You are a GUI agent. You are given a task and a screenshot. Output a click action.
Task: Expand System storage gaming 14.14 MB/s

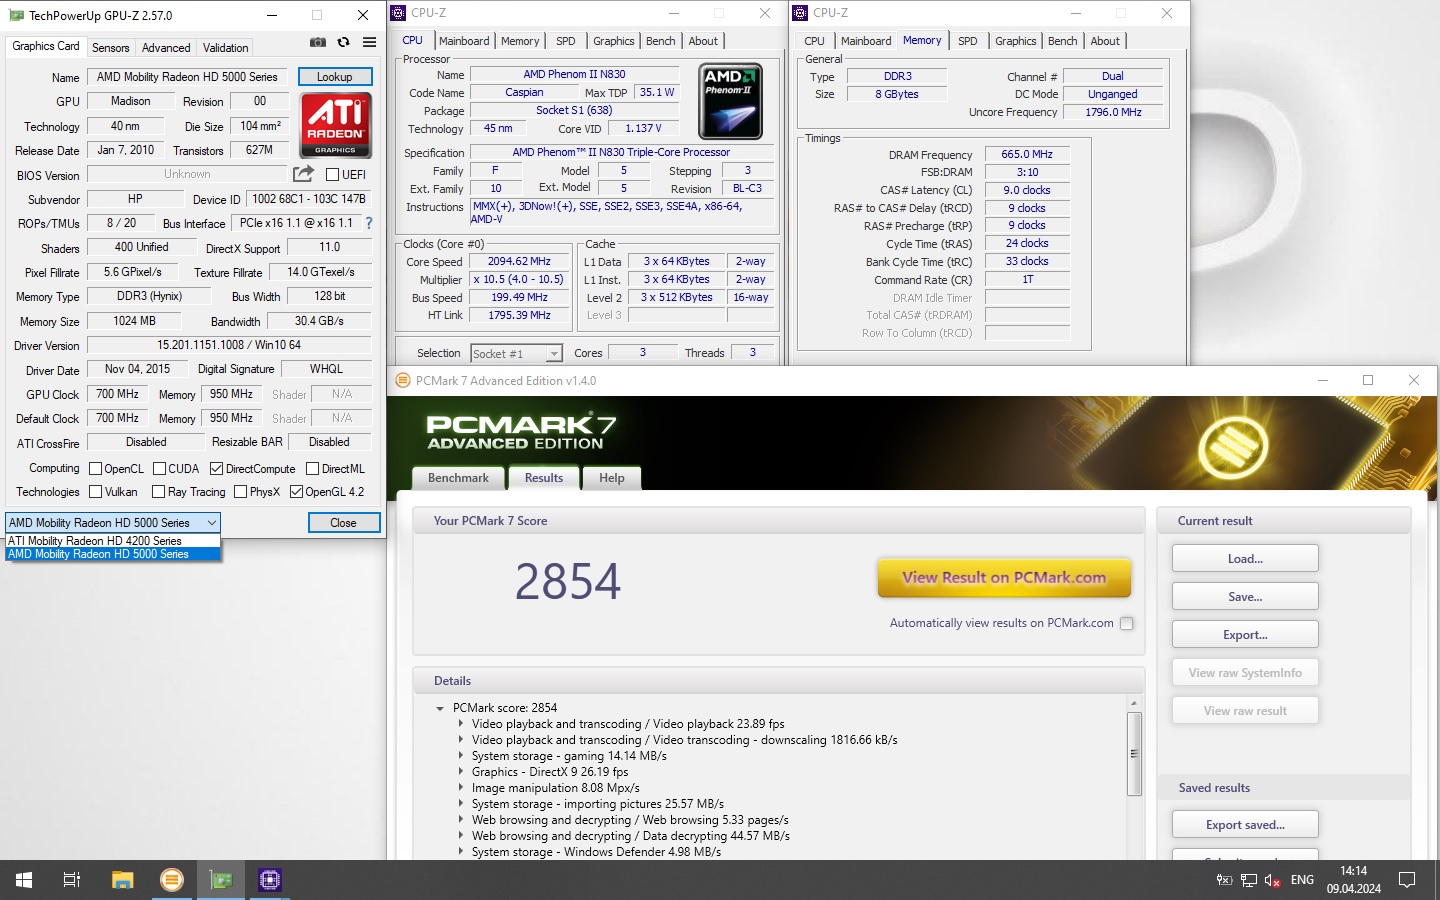(x=460, y=756)
